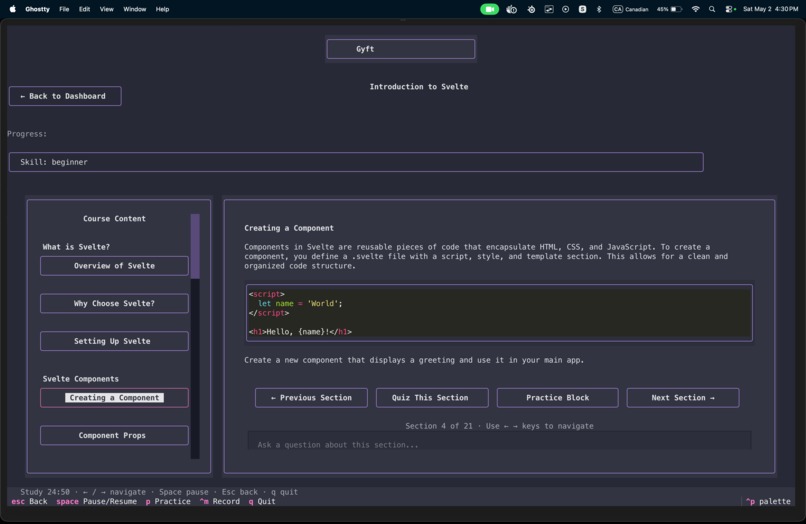The height and width of the screenshot is (524, 806).
Task: Click the battery 45% indicator
Action: click(669, 9)
